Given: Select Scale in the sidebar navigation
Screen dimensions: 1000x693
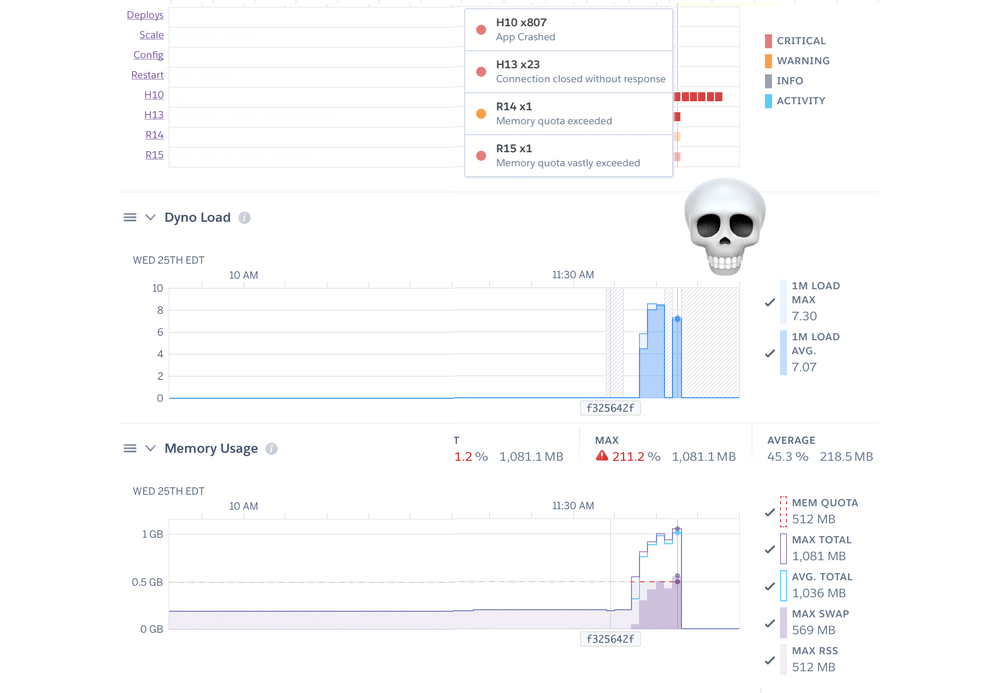Looking at the screenshot, I should [151, 34].
